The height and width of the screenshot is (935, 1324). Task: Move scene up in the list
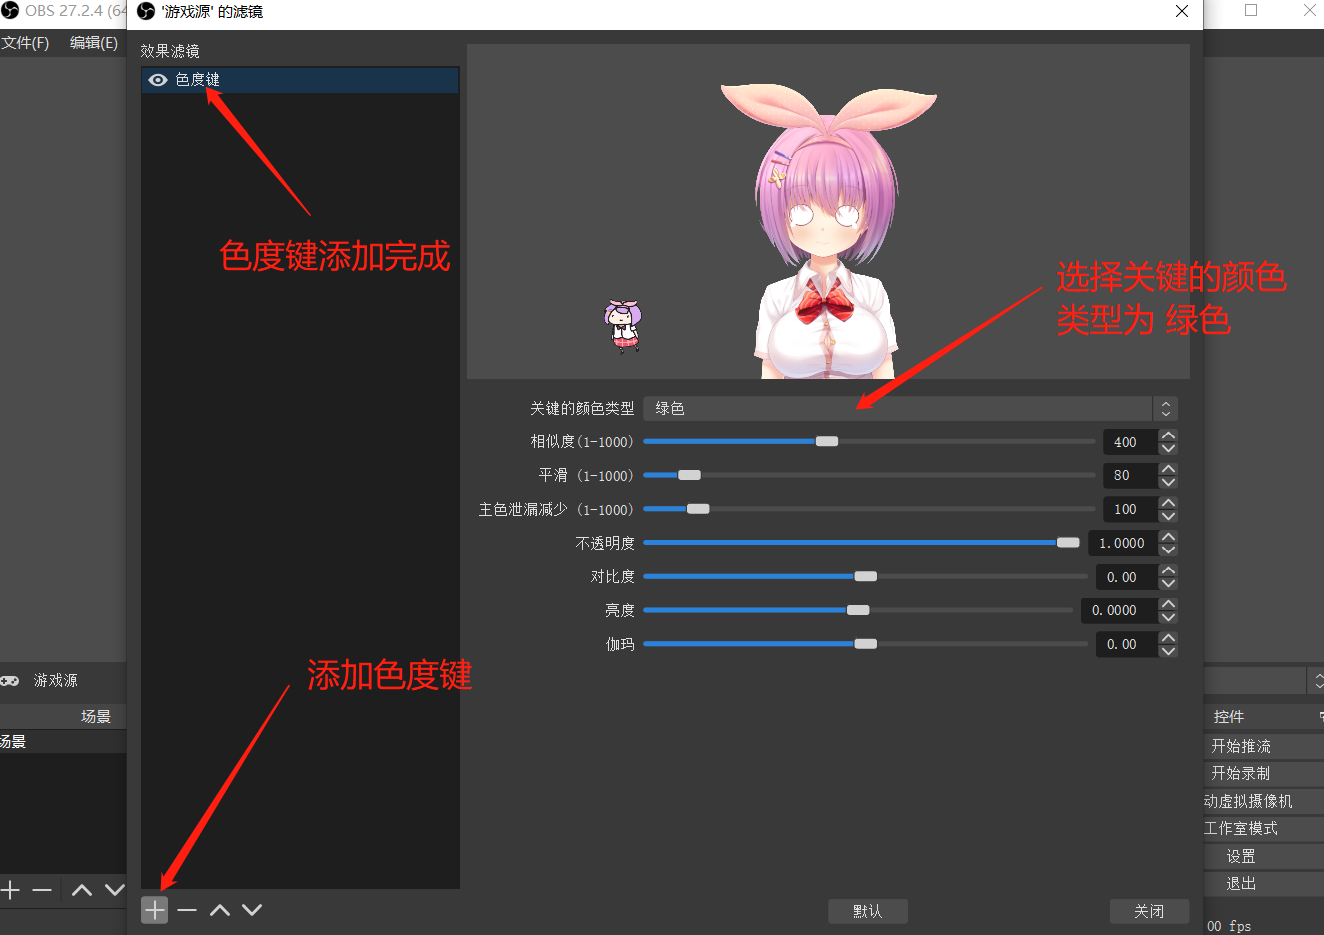point(82,890)
